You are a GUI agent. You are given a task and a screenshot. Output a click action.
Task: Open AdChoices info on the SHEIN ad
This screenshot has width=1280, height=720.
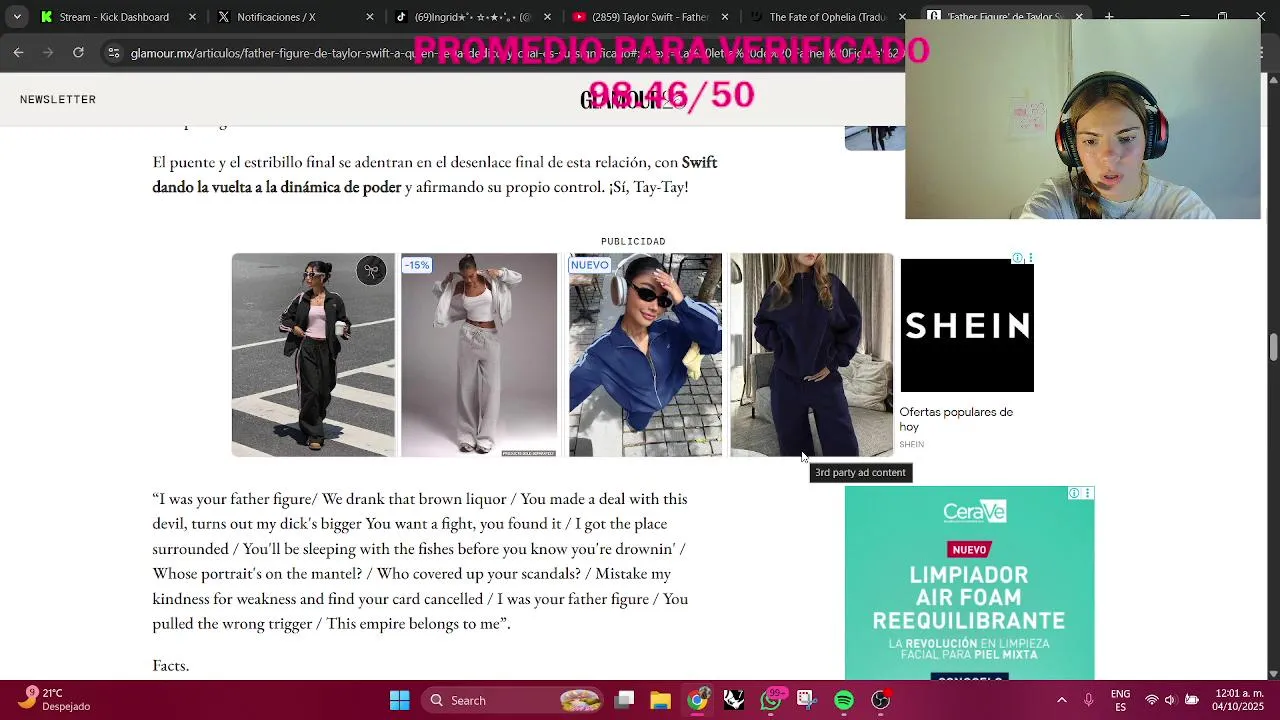[1017, 258]
